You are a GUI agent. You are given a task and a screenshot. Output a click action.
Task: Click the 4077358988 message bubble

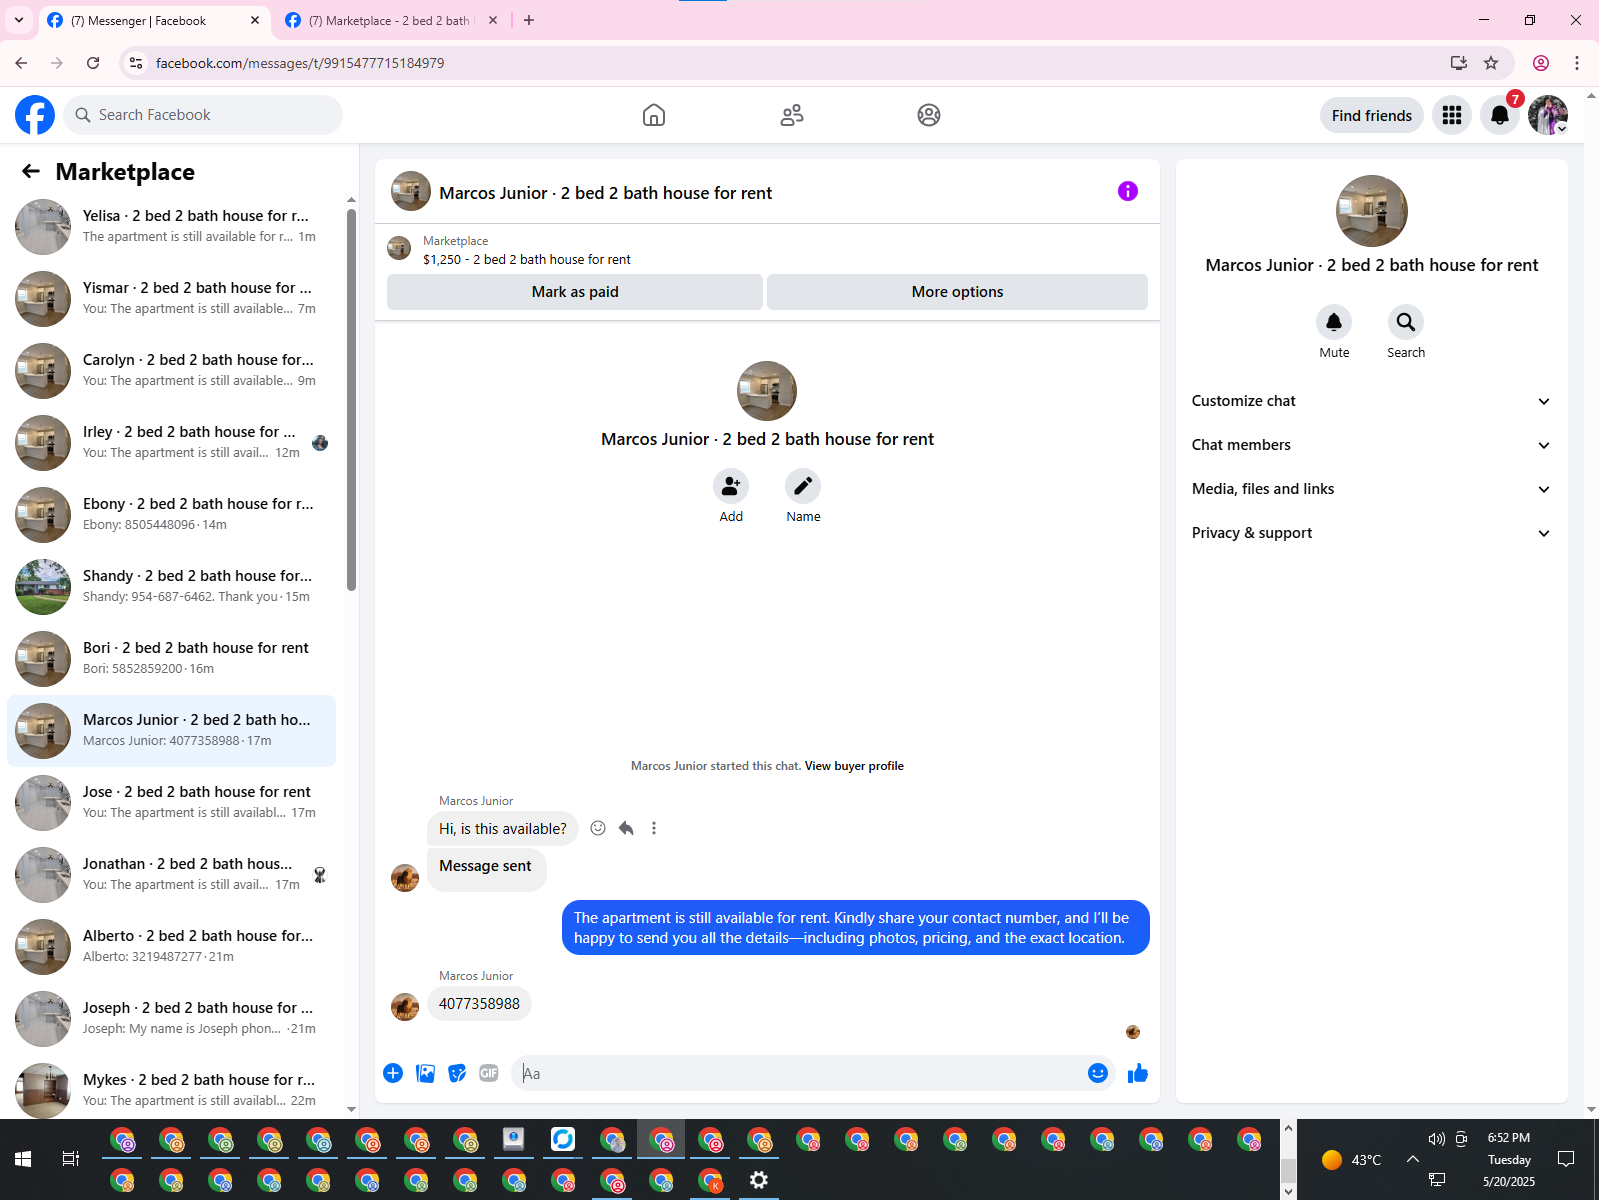[x=479, y=1004]
